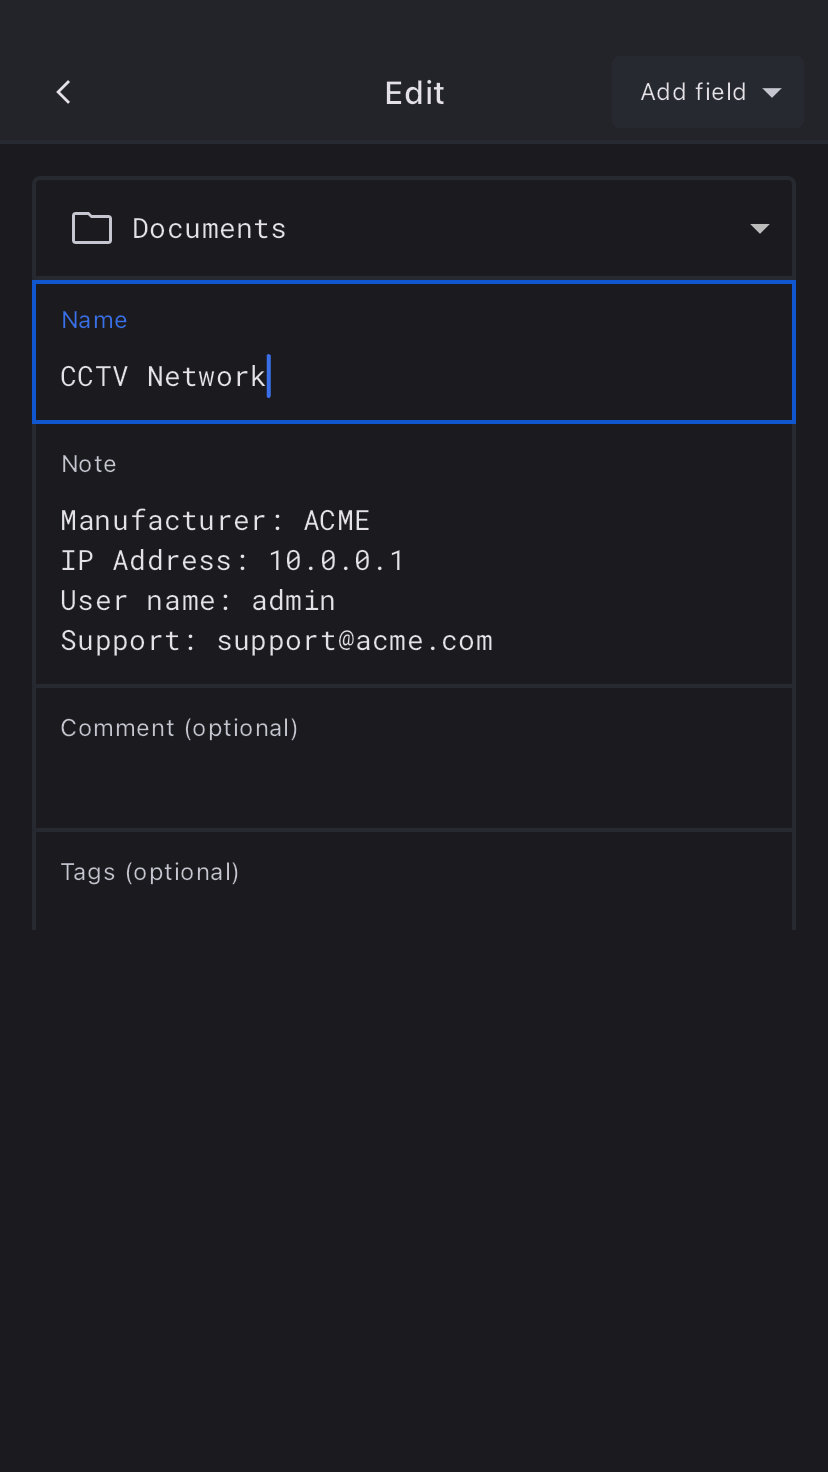Image resolution: width=828 pixels, height=1472 pixels.
Task: Click the support@acme.com text in note
Action: point(355,641)
